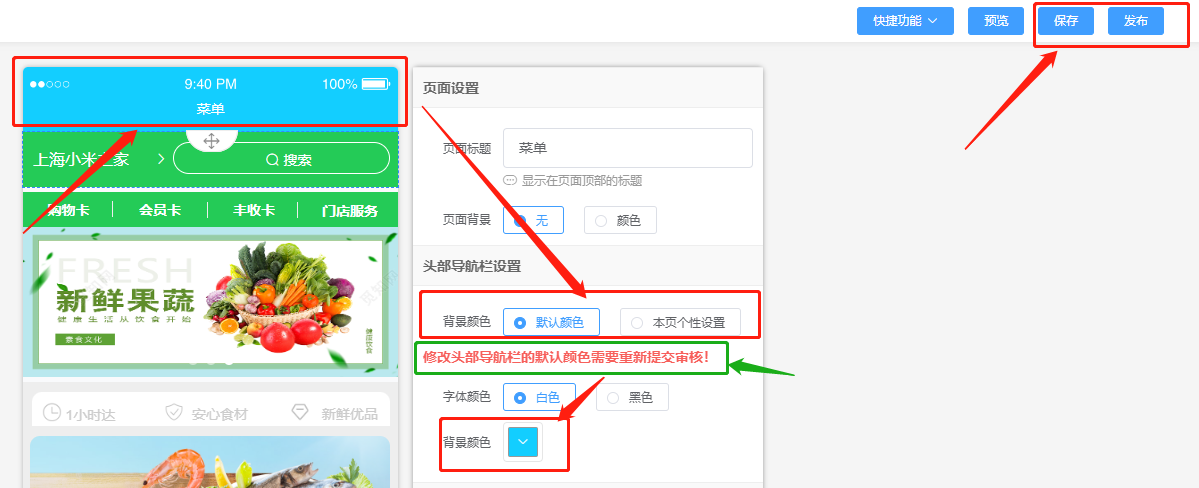Click the diamond icon beside 新鲜优品

click(x=300, y=412)
